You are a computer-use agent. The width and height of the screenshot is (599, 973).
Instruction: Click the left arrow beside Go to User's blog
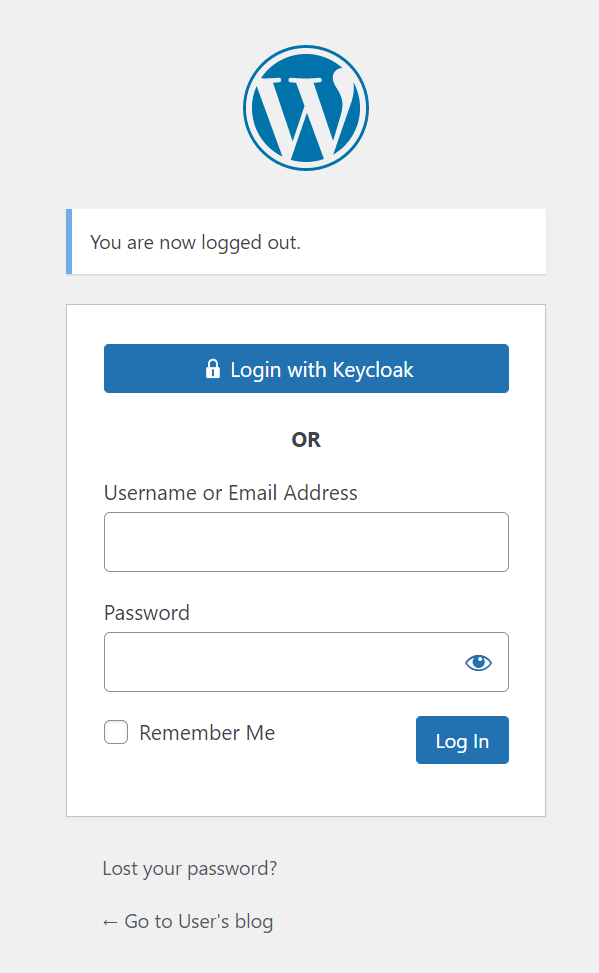point(111,921)
